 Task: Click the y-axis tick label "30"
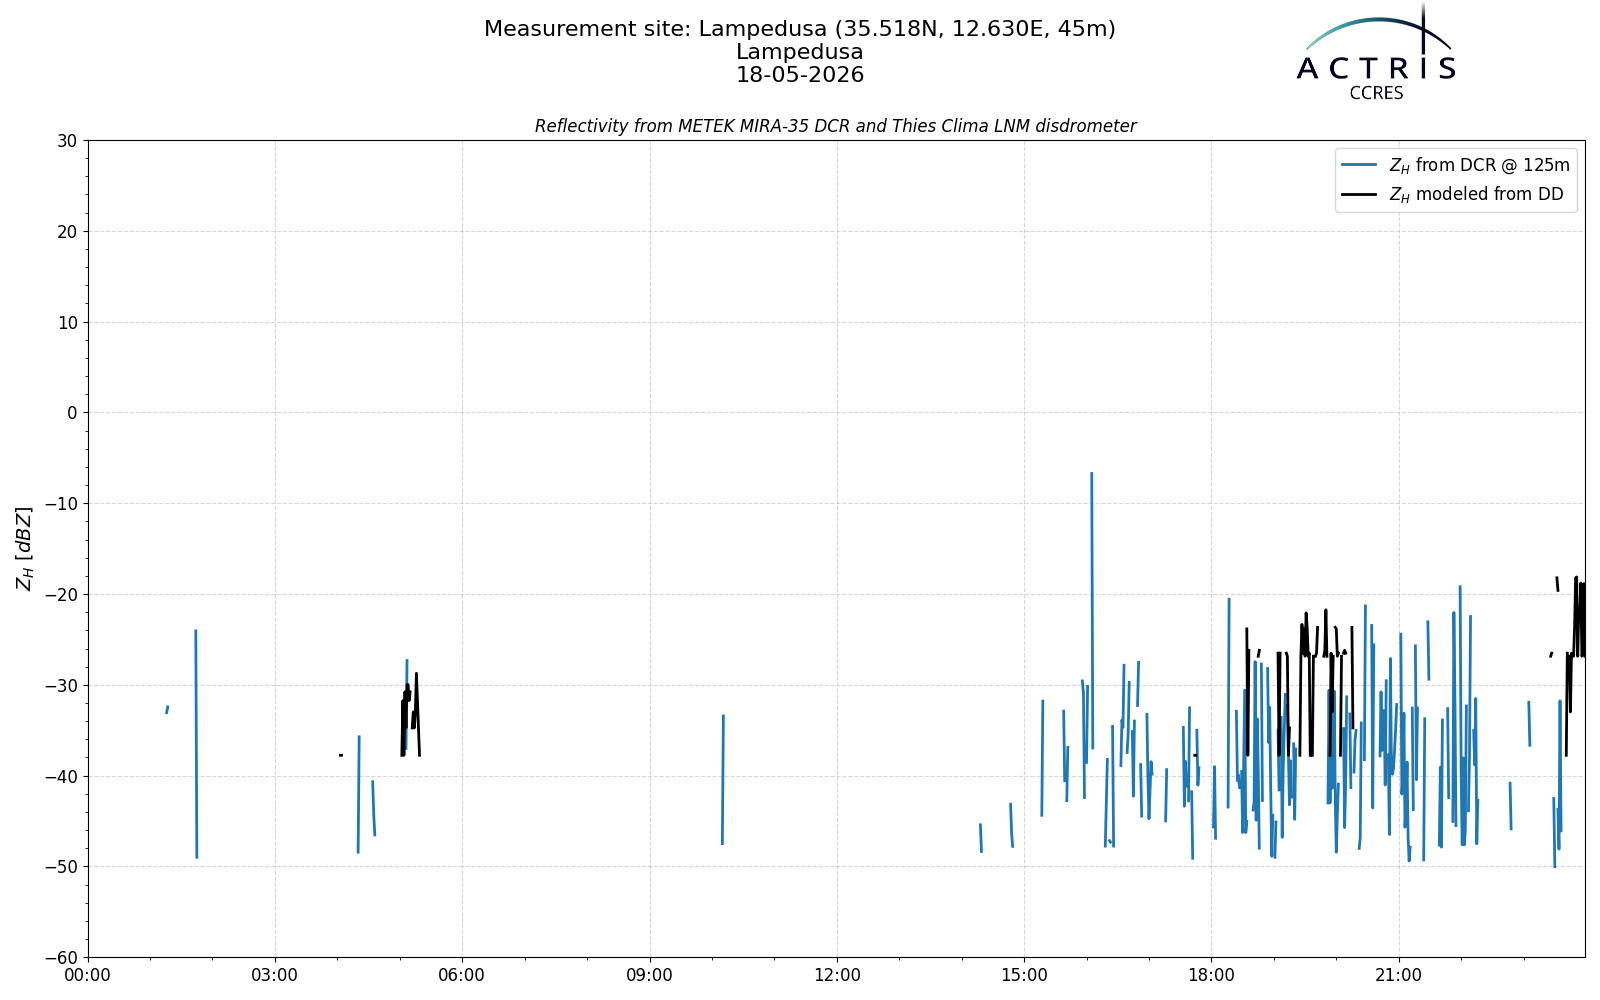67,141
